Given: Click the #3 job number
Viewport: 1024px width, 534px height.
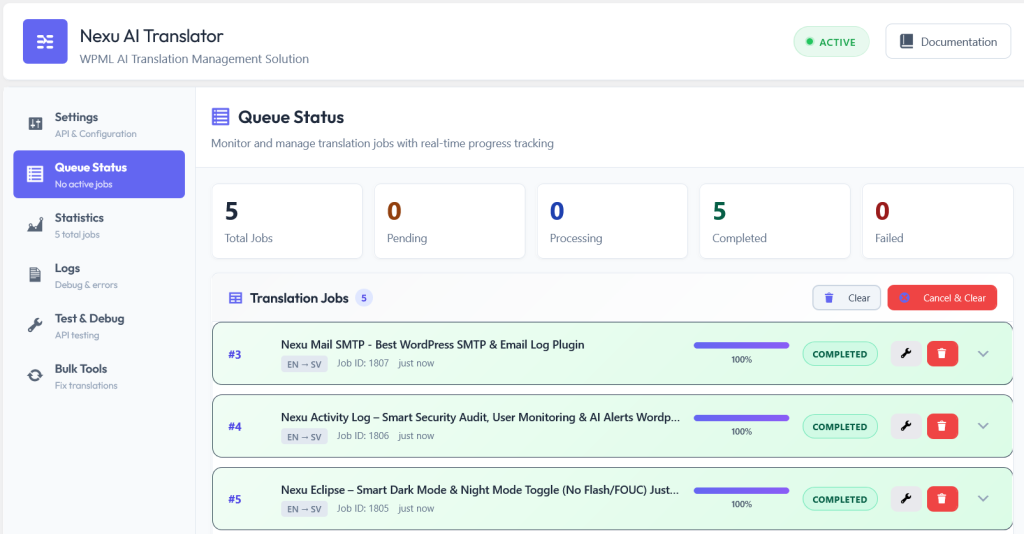Looking at the screenshot, I should pos(234,354).
